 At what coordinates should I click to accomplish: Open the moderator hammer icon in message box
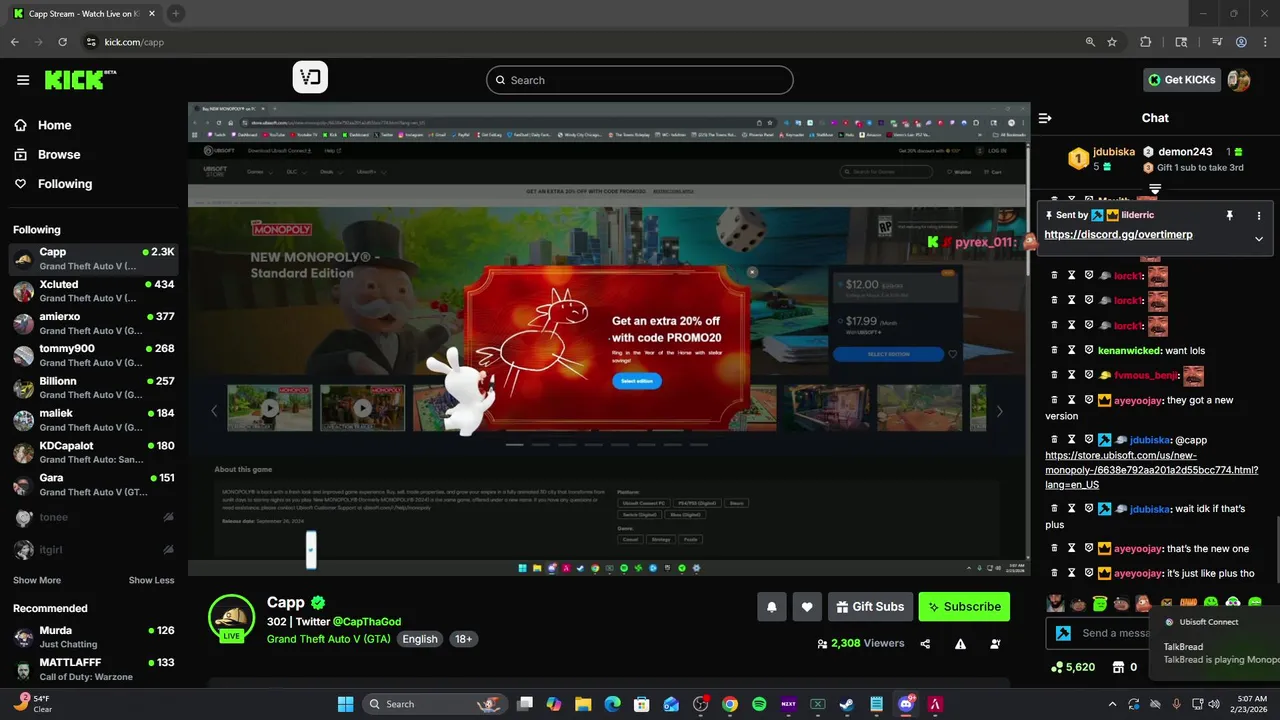[1064, 633]
